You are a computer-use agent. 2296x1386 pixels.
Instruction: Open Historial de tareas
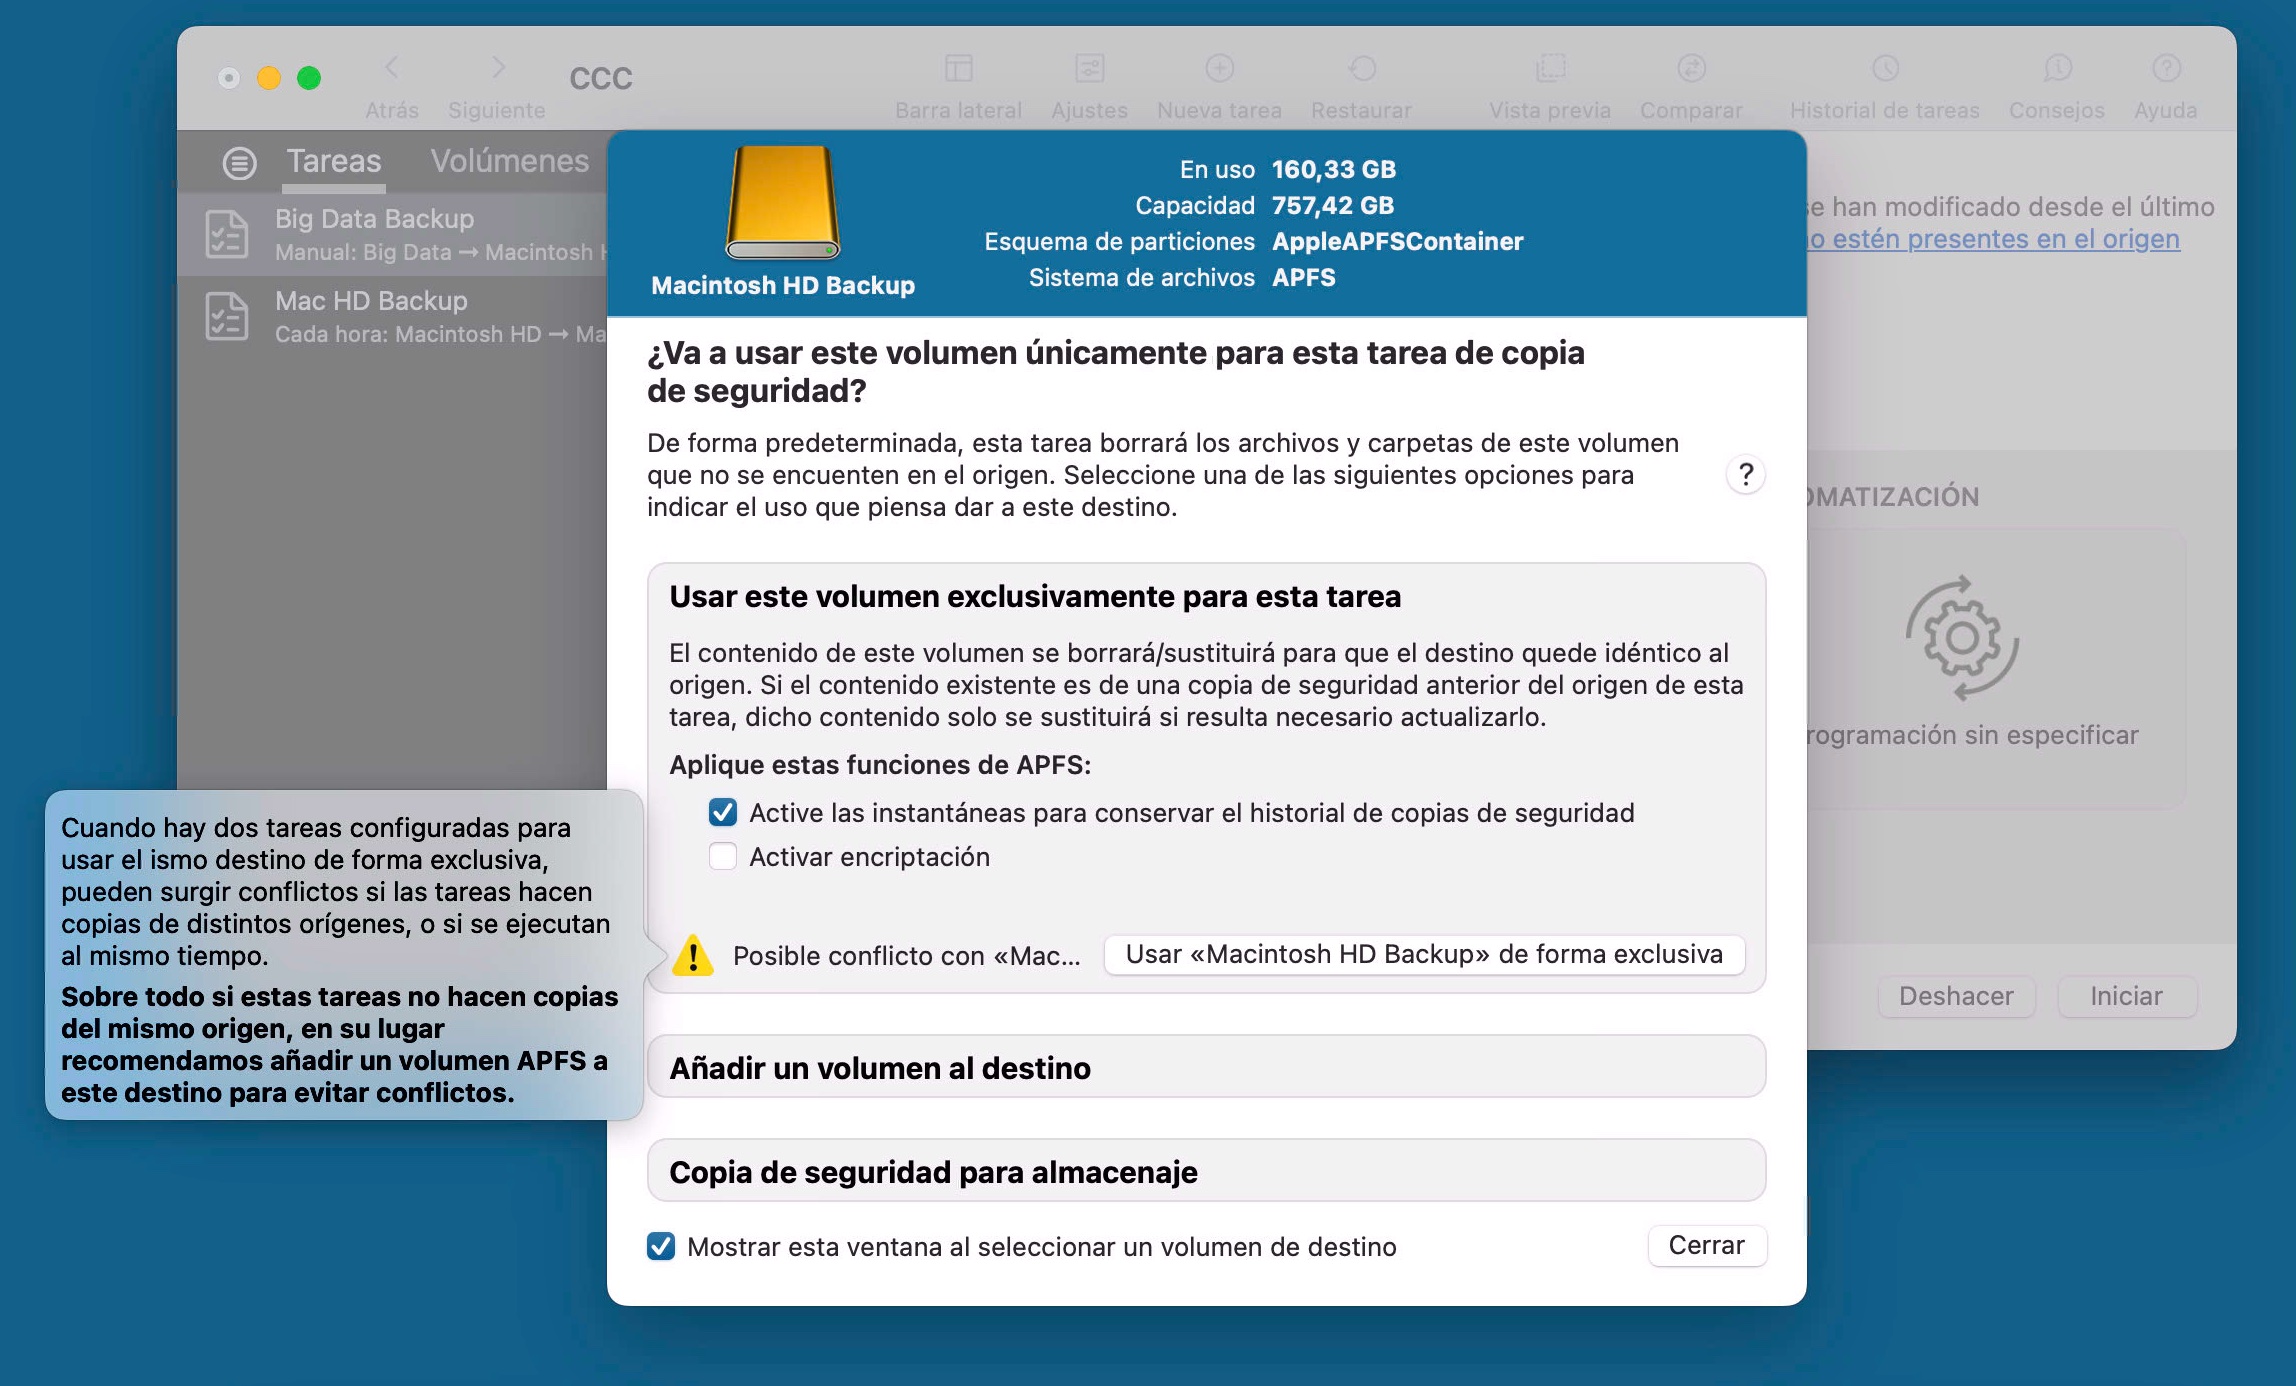(1885, 68)
